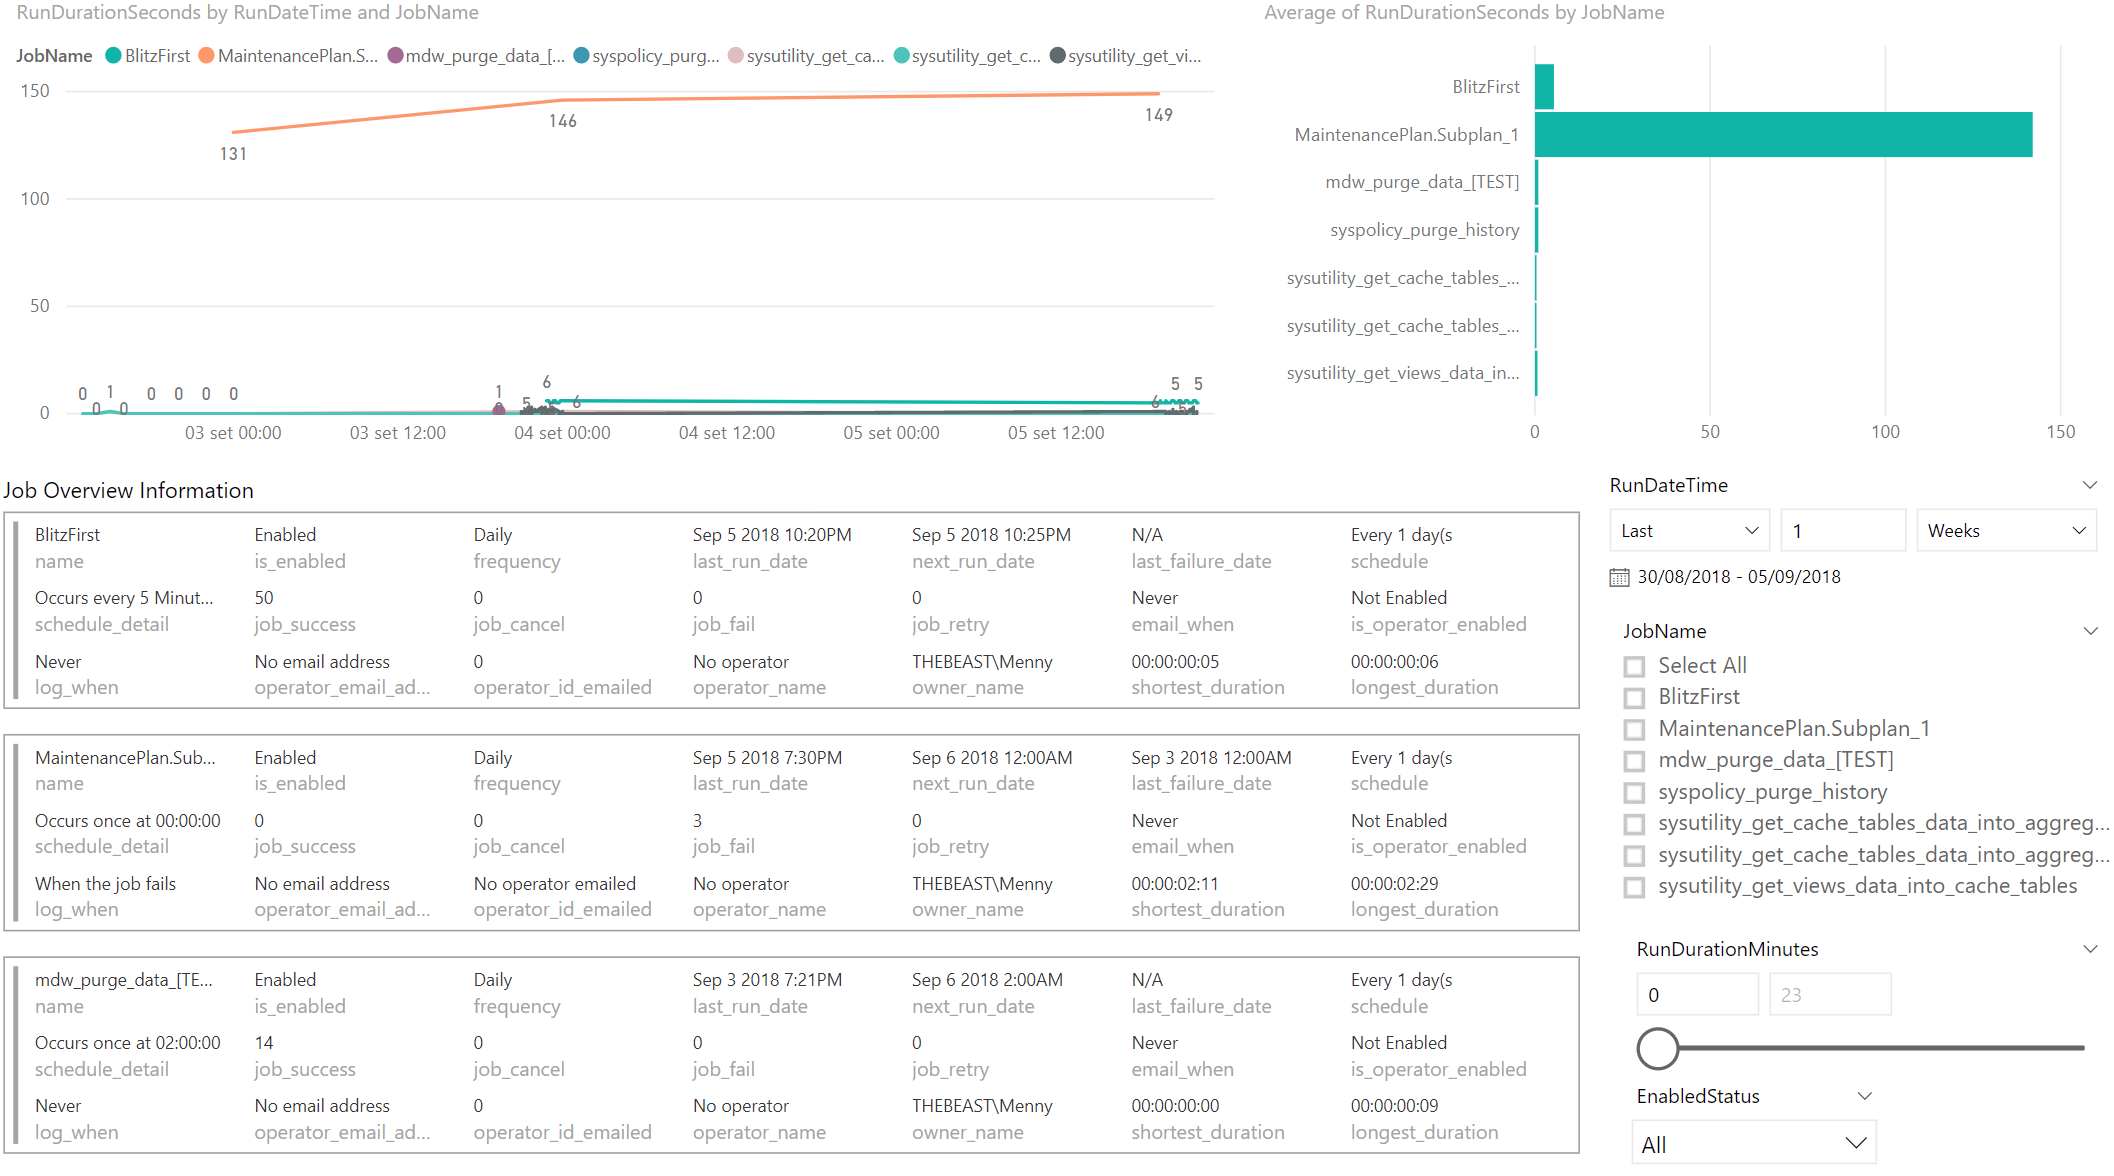
Task: Click the number input showing 1 under RunDateTime
Action: (x=1842, y=530)
